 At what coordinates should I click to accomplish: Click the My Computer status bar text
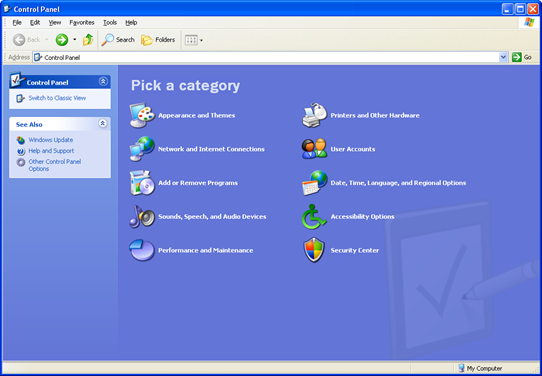pos(484,368)
